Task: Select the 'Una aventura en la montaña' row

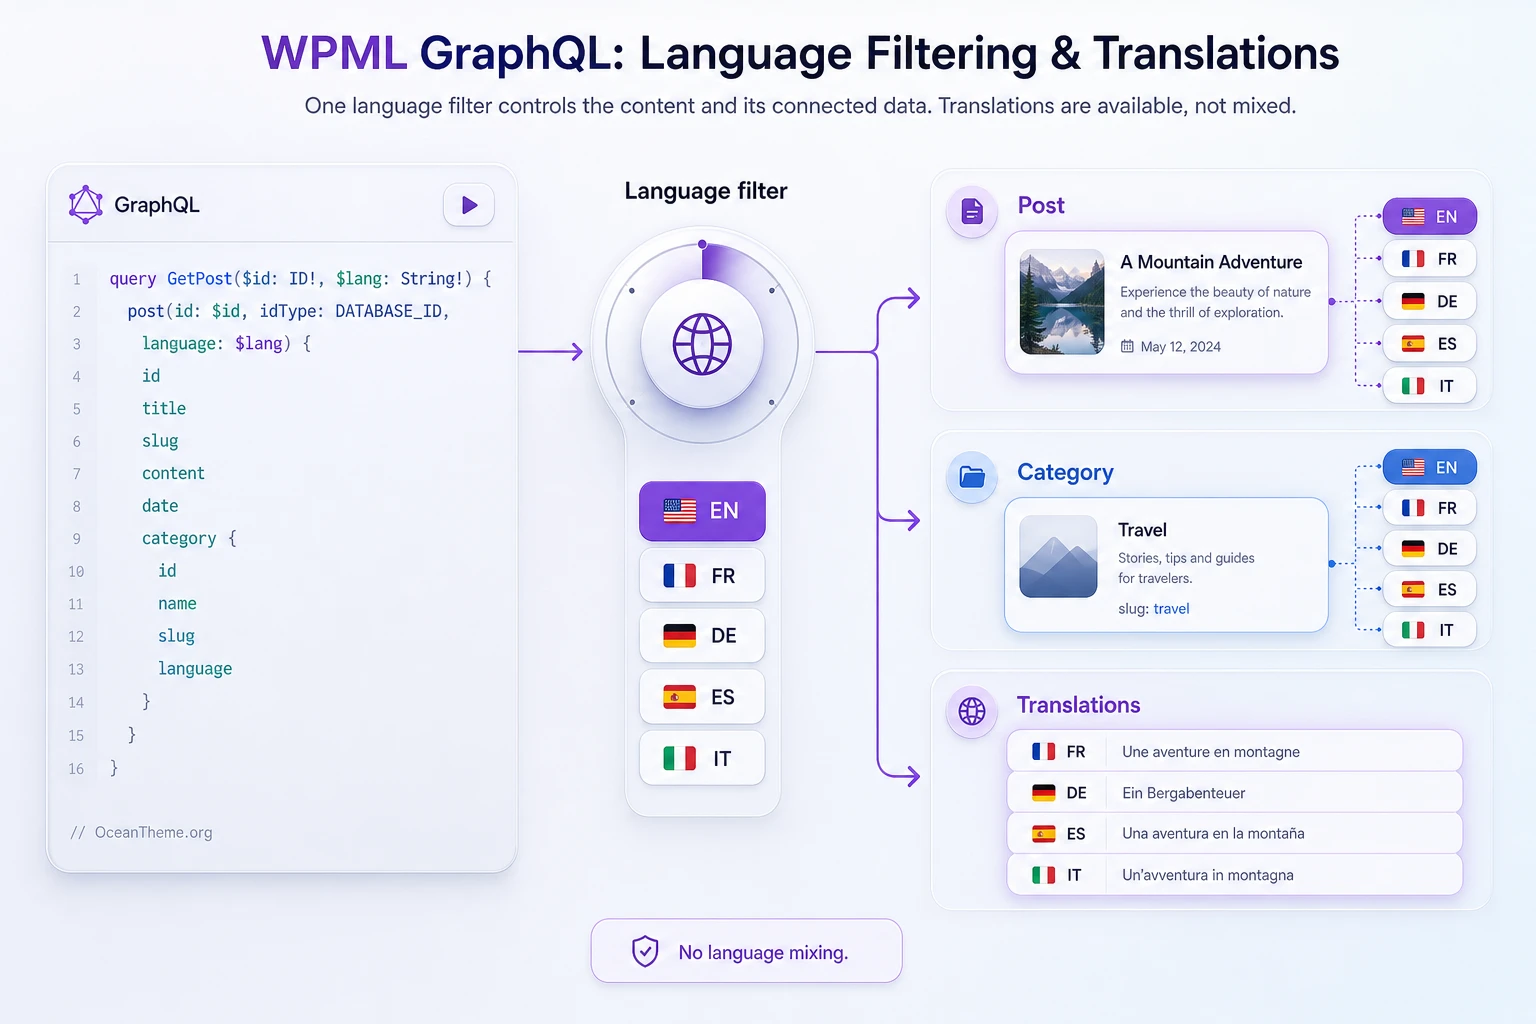Action: (1235, 834)
